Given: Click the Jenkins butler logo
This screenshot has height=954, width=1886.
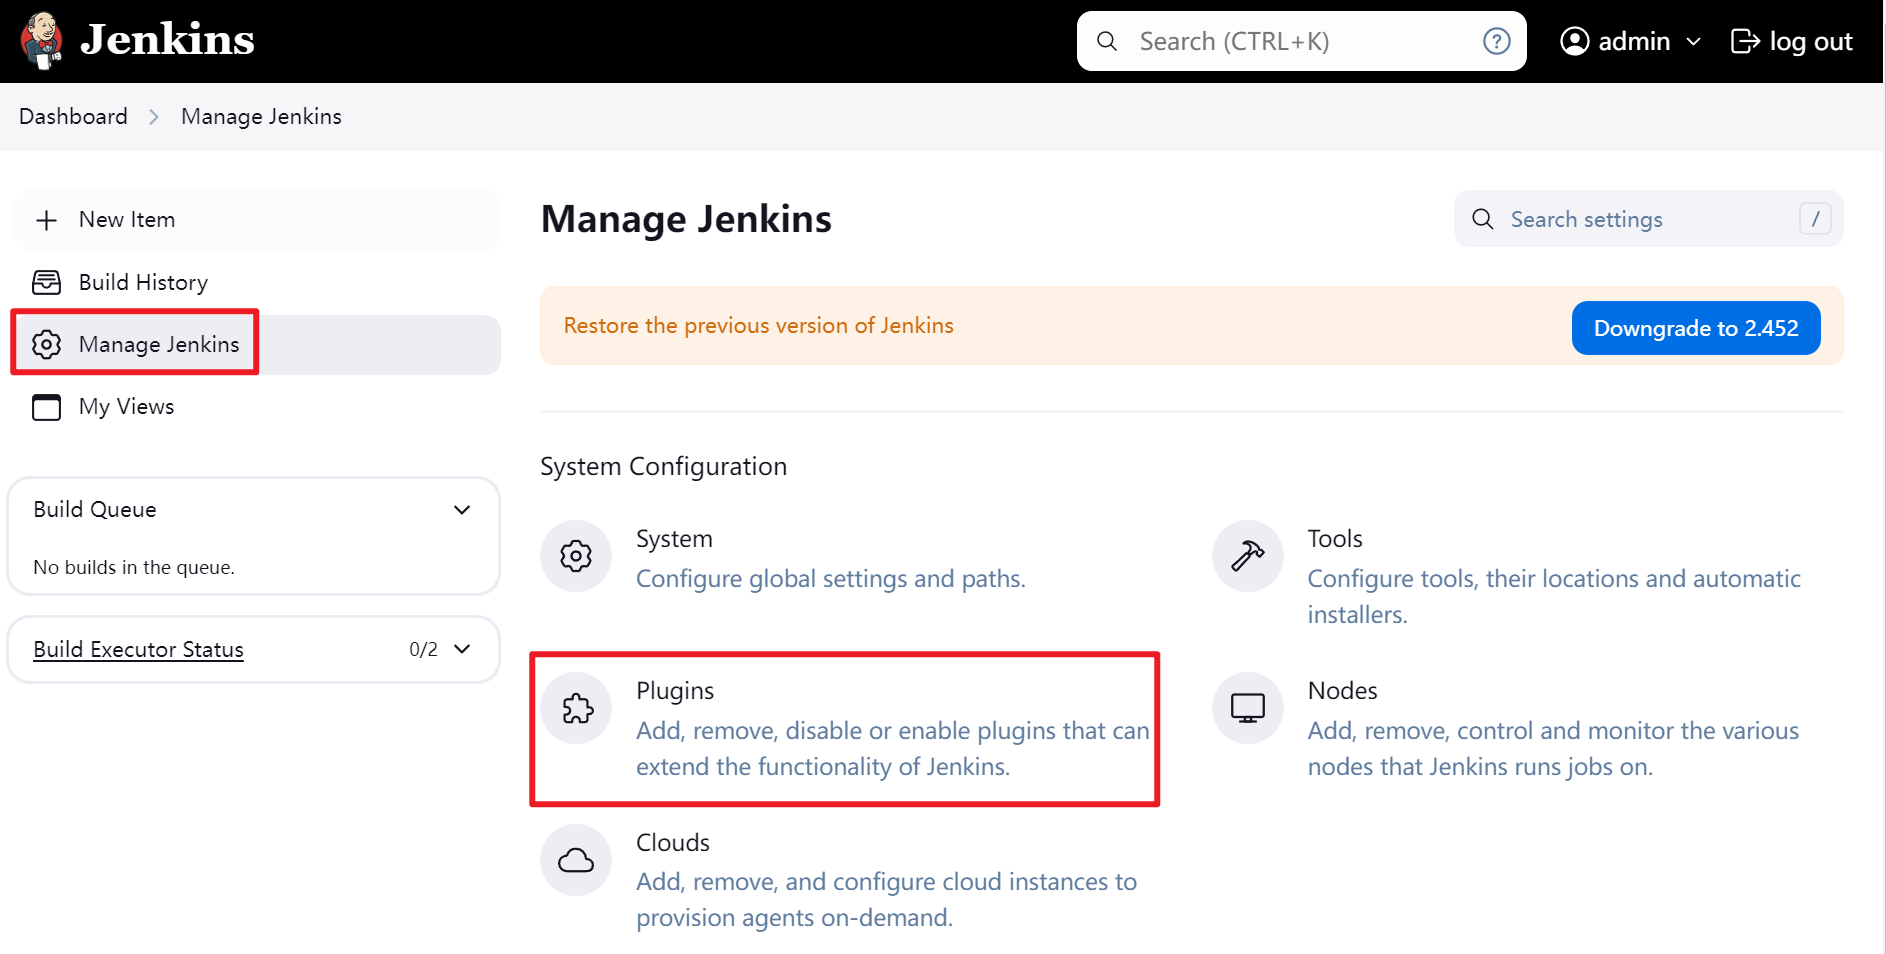Looking at the screenshot, I should coord(42,41).
